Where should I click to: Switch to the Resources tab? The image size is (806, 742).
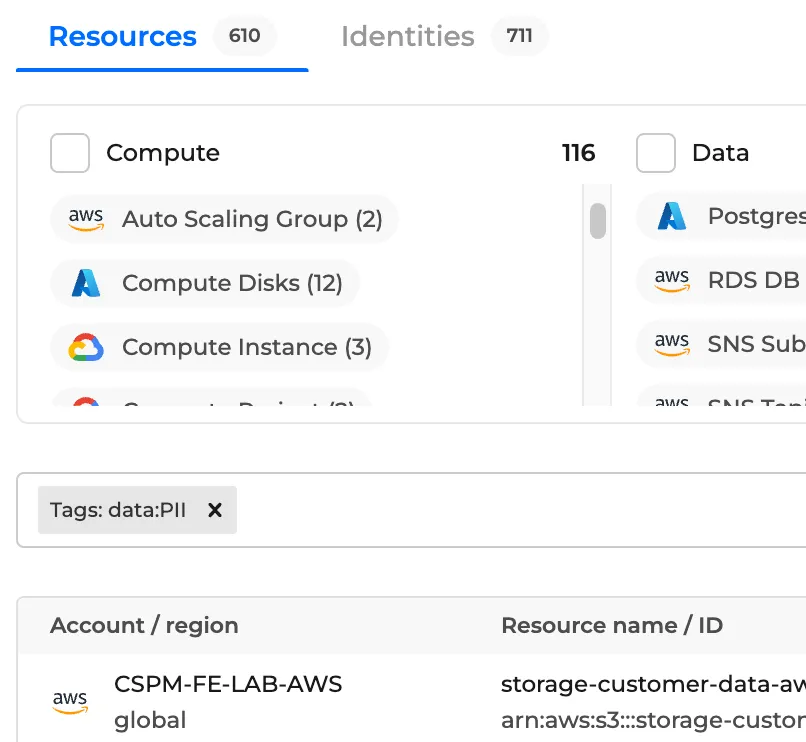point(123,37)
